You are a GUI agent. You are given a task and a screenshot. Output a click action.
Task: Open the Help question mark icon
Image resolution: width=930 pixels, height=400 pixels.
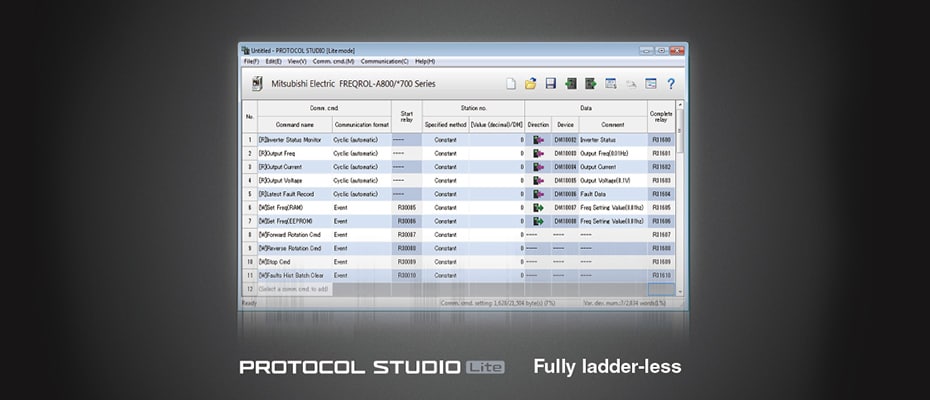pyautogui.click(x=671, y=83)
